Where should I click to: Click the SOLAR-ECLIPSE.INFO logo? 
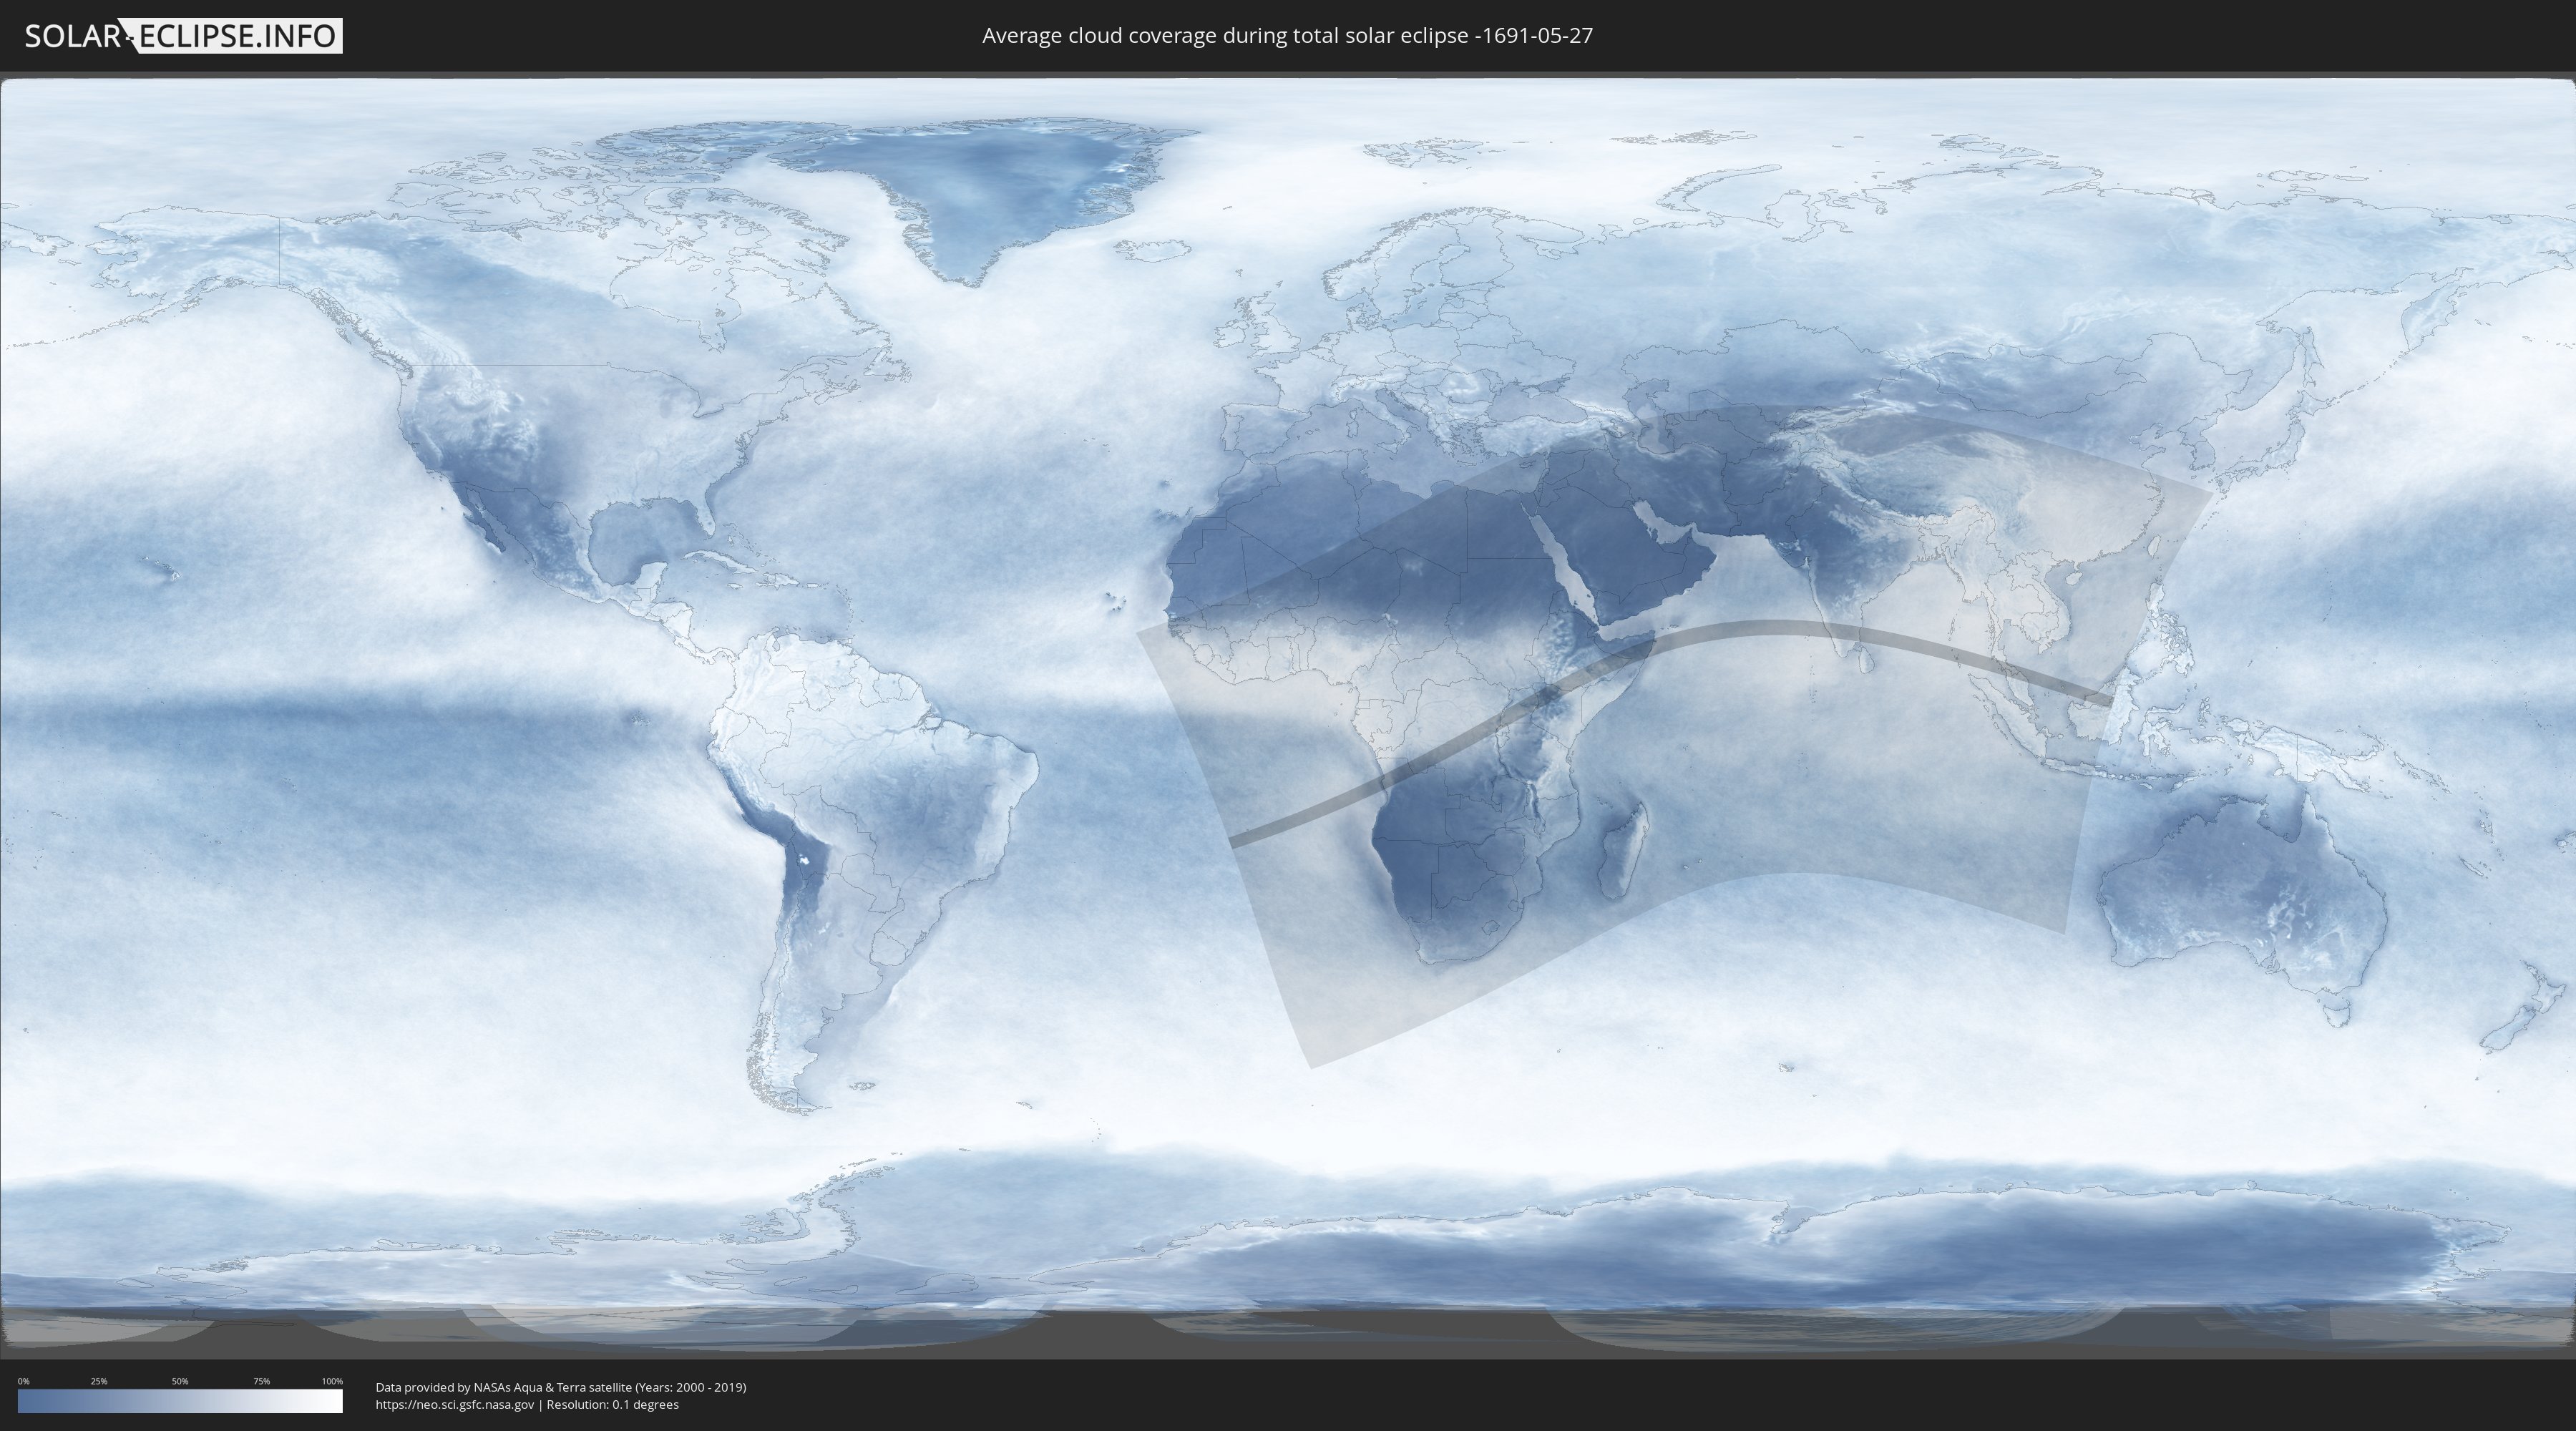183,36
